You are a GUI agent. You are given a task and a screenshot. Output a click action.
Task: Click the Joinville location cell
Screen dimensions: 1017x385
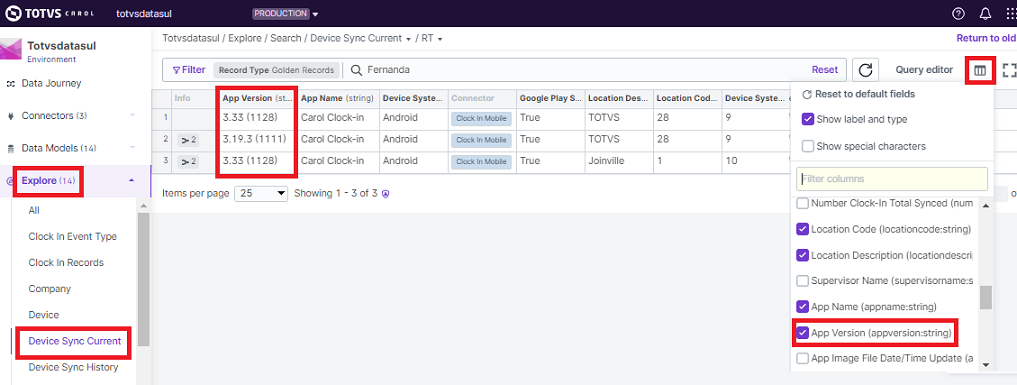(606, 160)
